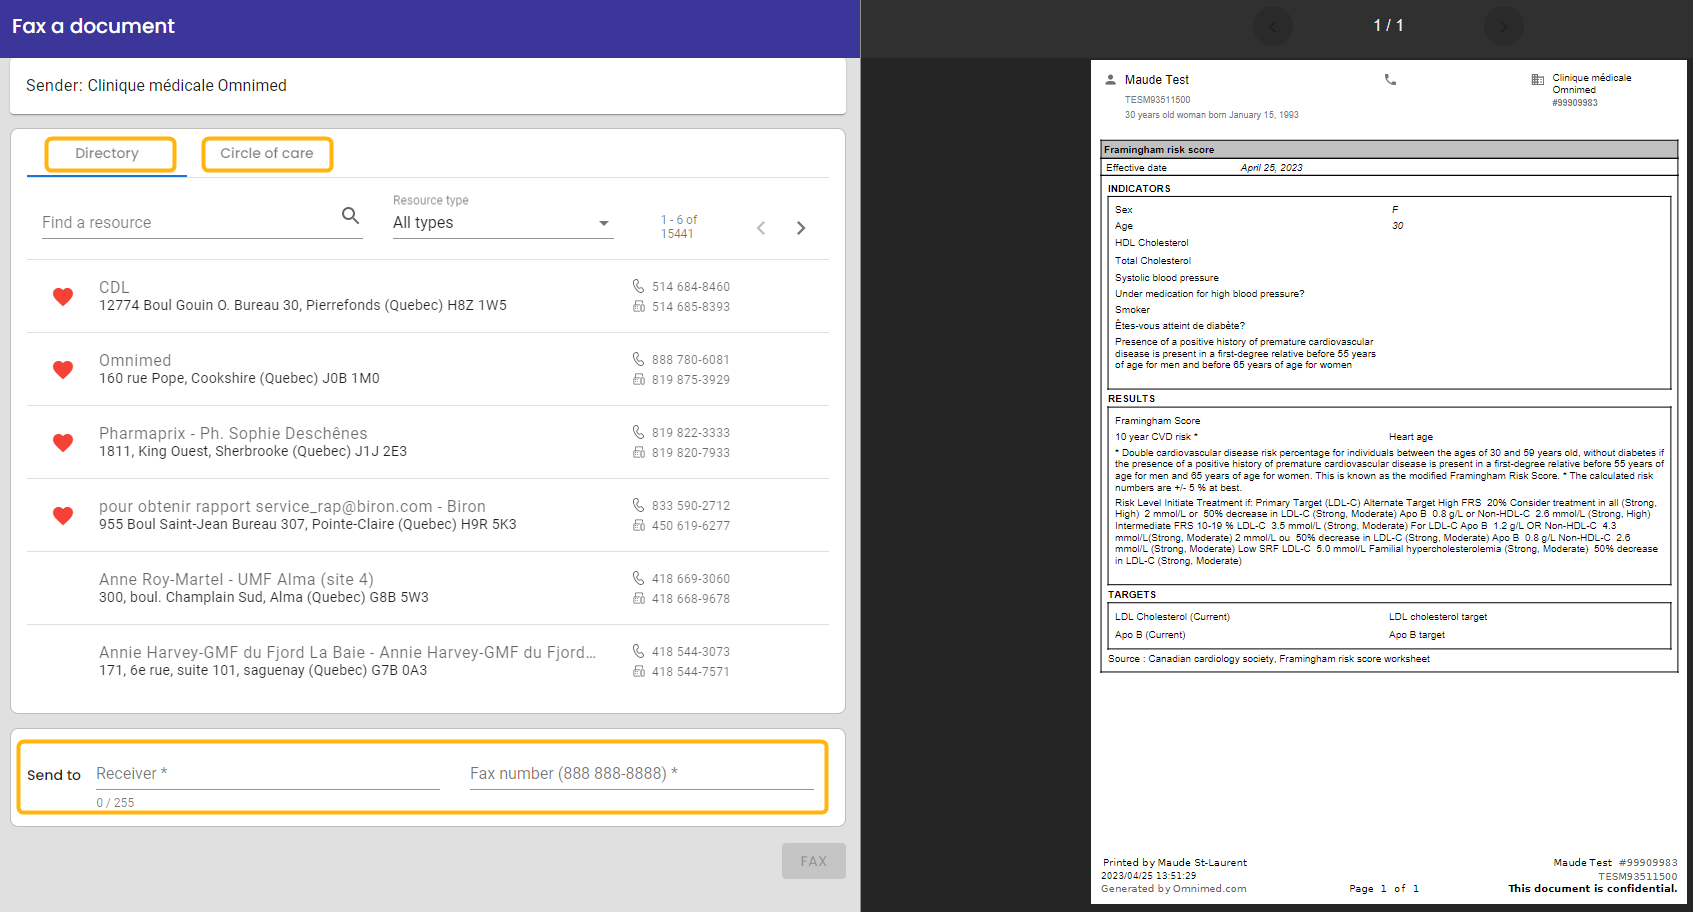Screen dimensions: 1693x912
Task: Click fax icon for Annie Harvey-GMF
Action: point(638,671)
